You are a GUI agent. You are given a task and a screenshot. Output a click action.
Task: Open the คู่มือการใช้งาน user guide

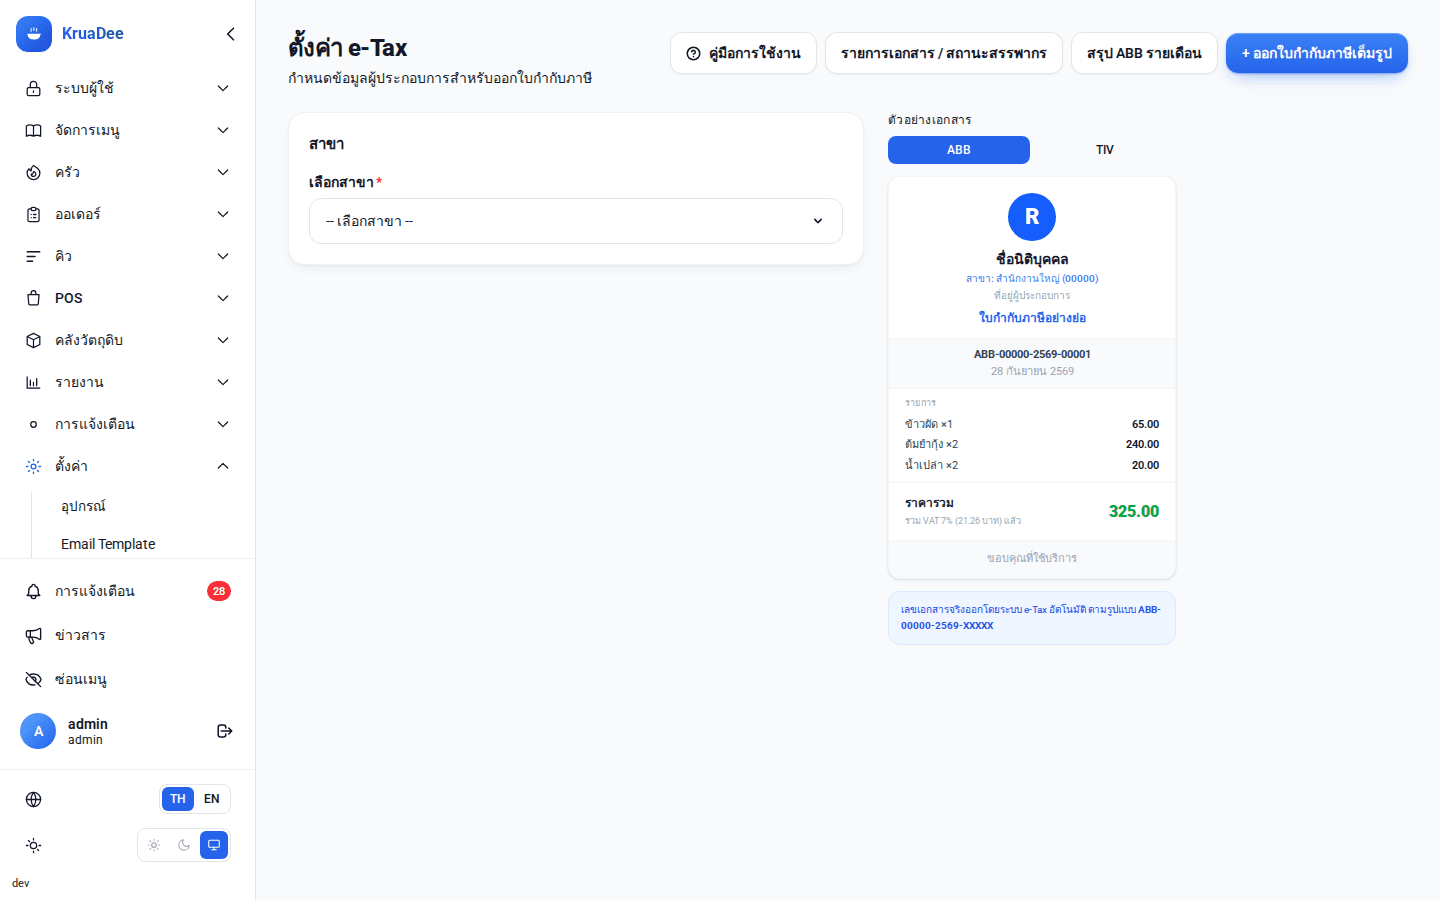[x=743, y=53]
